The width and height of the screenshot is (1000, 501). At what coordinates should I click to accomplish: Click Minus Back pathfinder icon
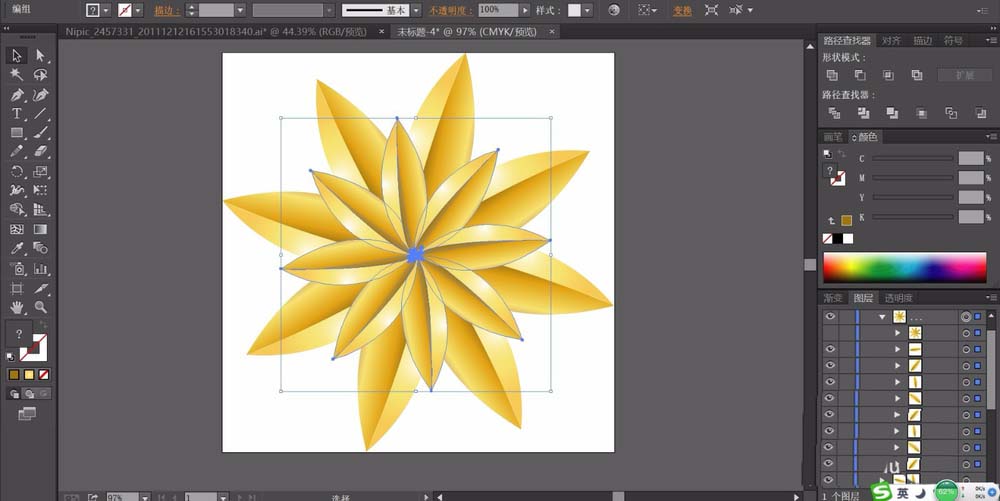coord(981,113)
